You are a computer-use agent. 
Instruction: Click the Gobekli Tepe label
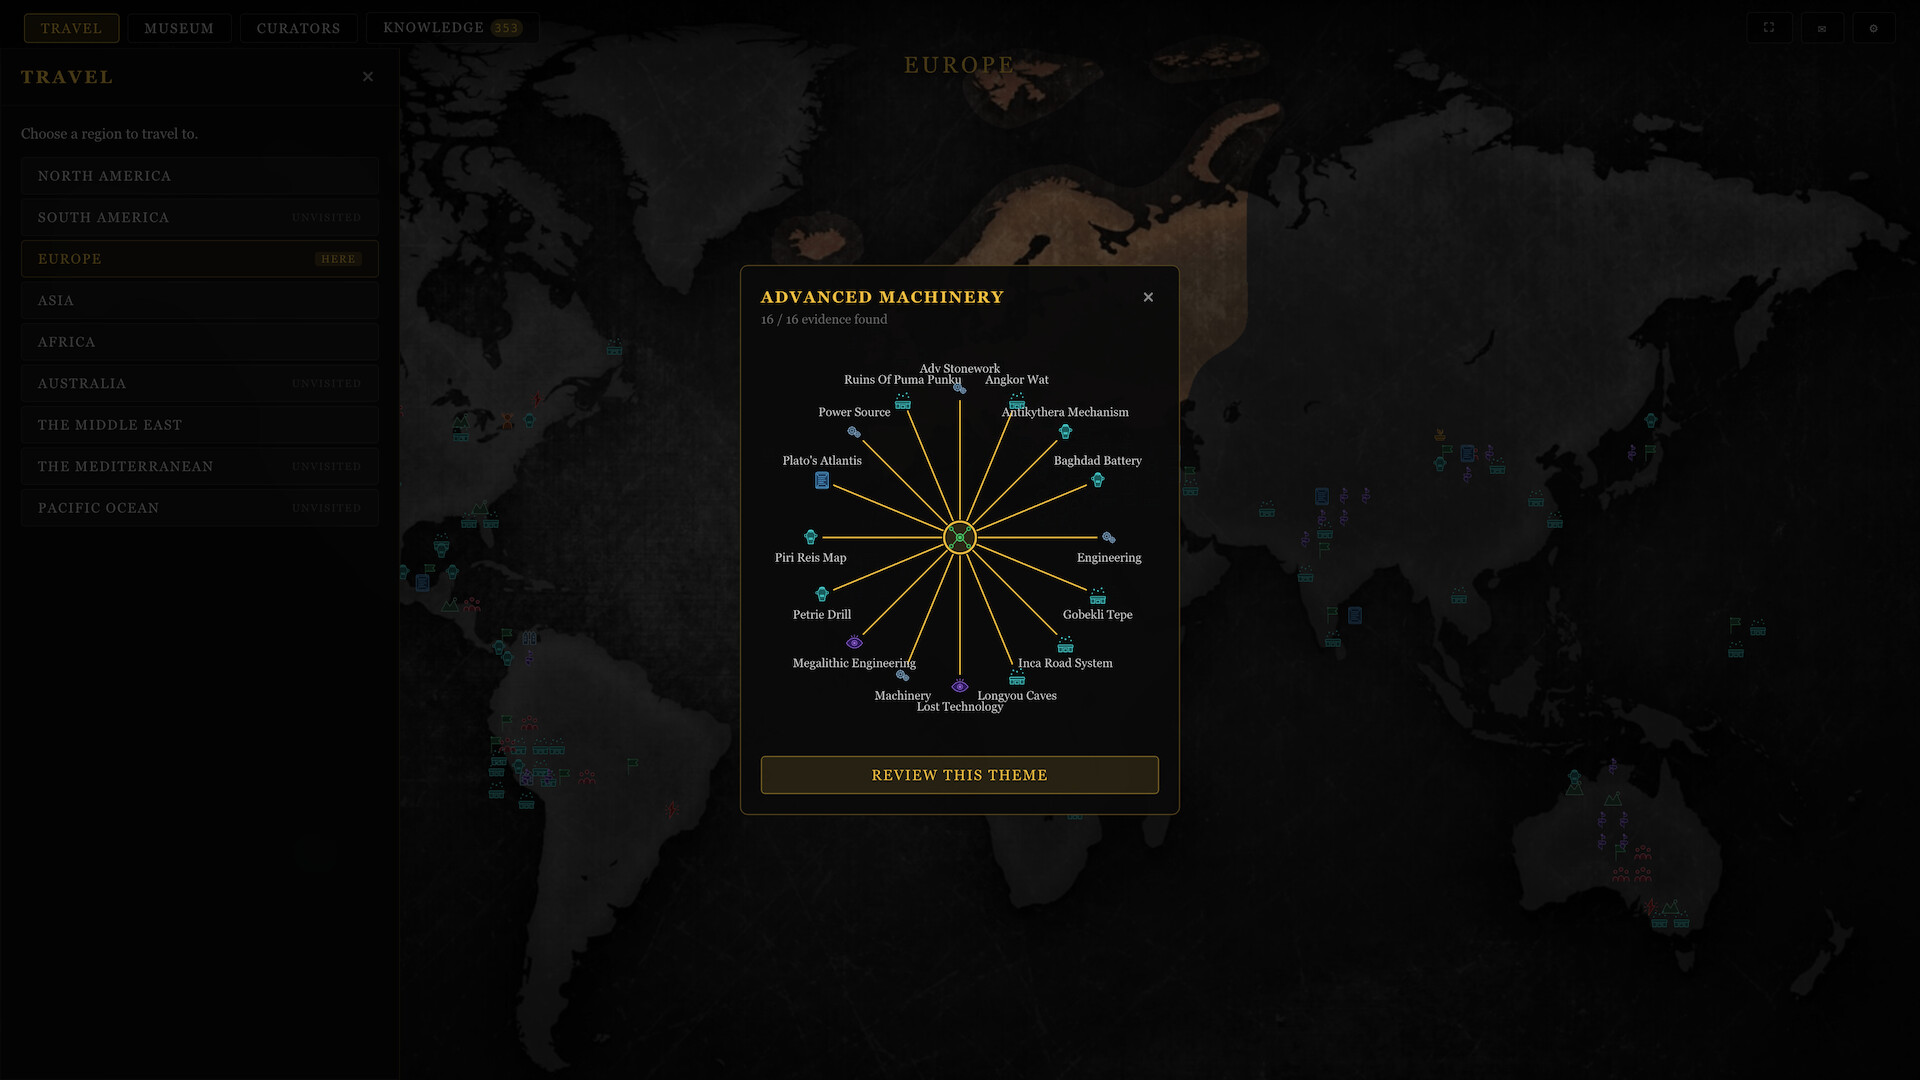pyautogui.click(x=1098, y=615)
